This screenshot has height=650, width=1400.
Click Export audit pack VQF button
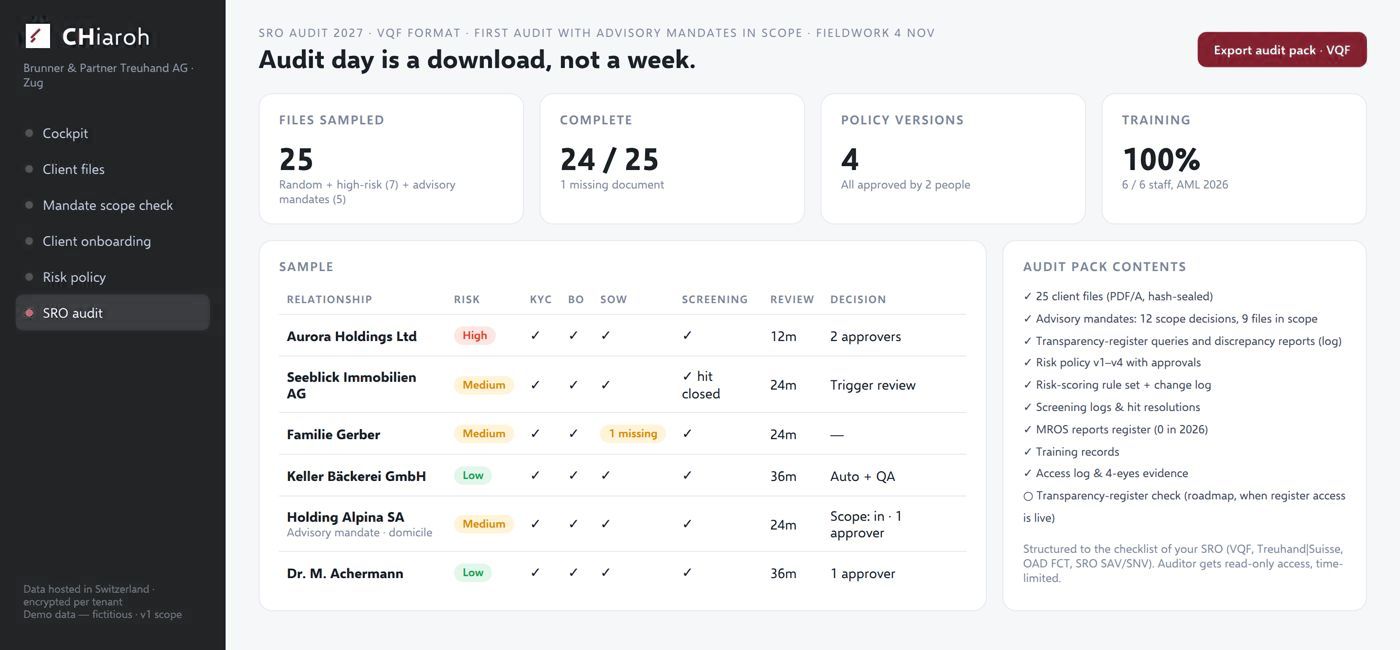[x=1282, y=50]
